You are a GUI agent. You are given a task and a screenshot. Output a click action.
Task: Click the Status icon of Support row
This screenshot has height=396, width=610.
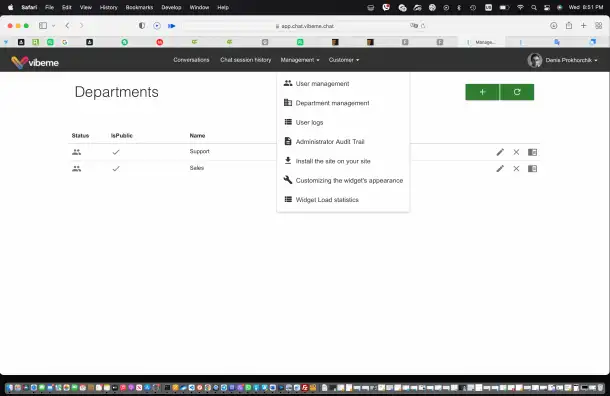[x=77, y=152]
